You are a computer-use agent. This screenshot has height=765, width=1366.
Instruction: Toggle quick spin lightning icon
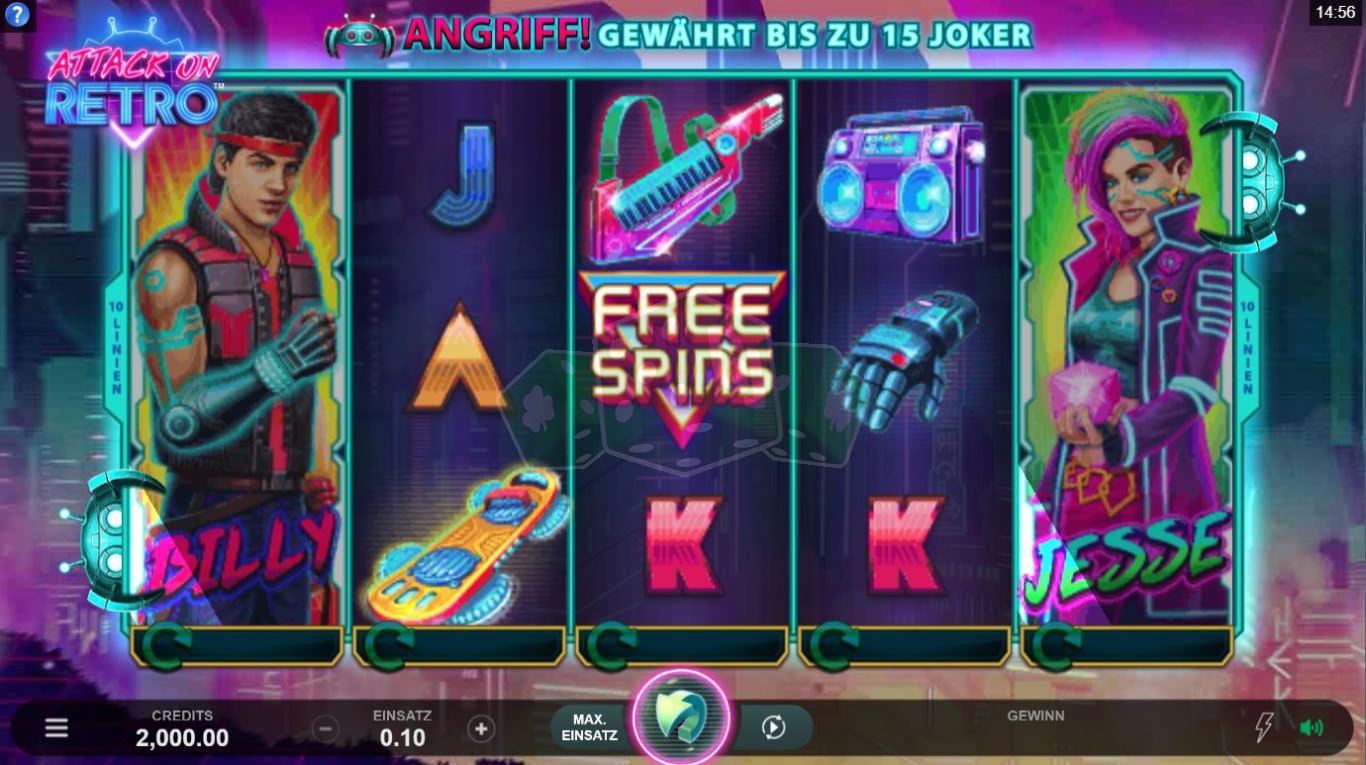coord(1263,728)
